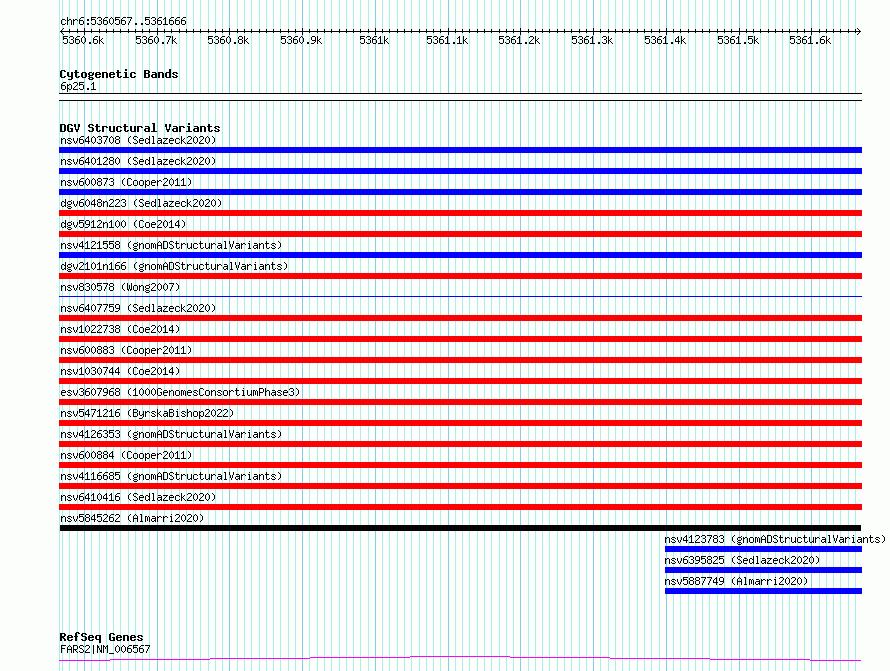Click the RefSeq Genes track title

[x=101, y=637]
